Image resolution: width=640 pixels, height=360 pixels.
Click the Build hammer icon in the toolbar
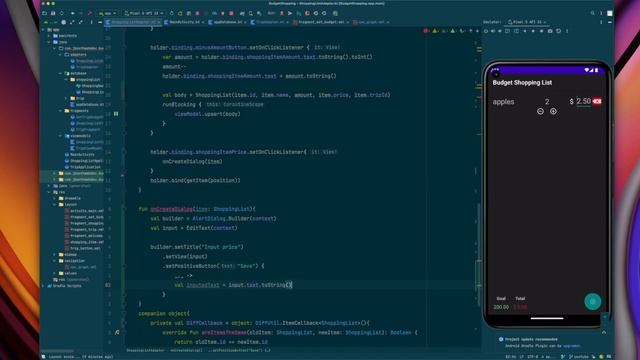[90, 13]
